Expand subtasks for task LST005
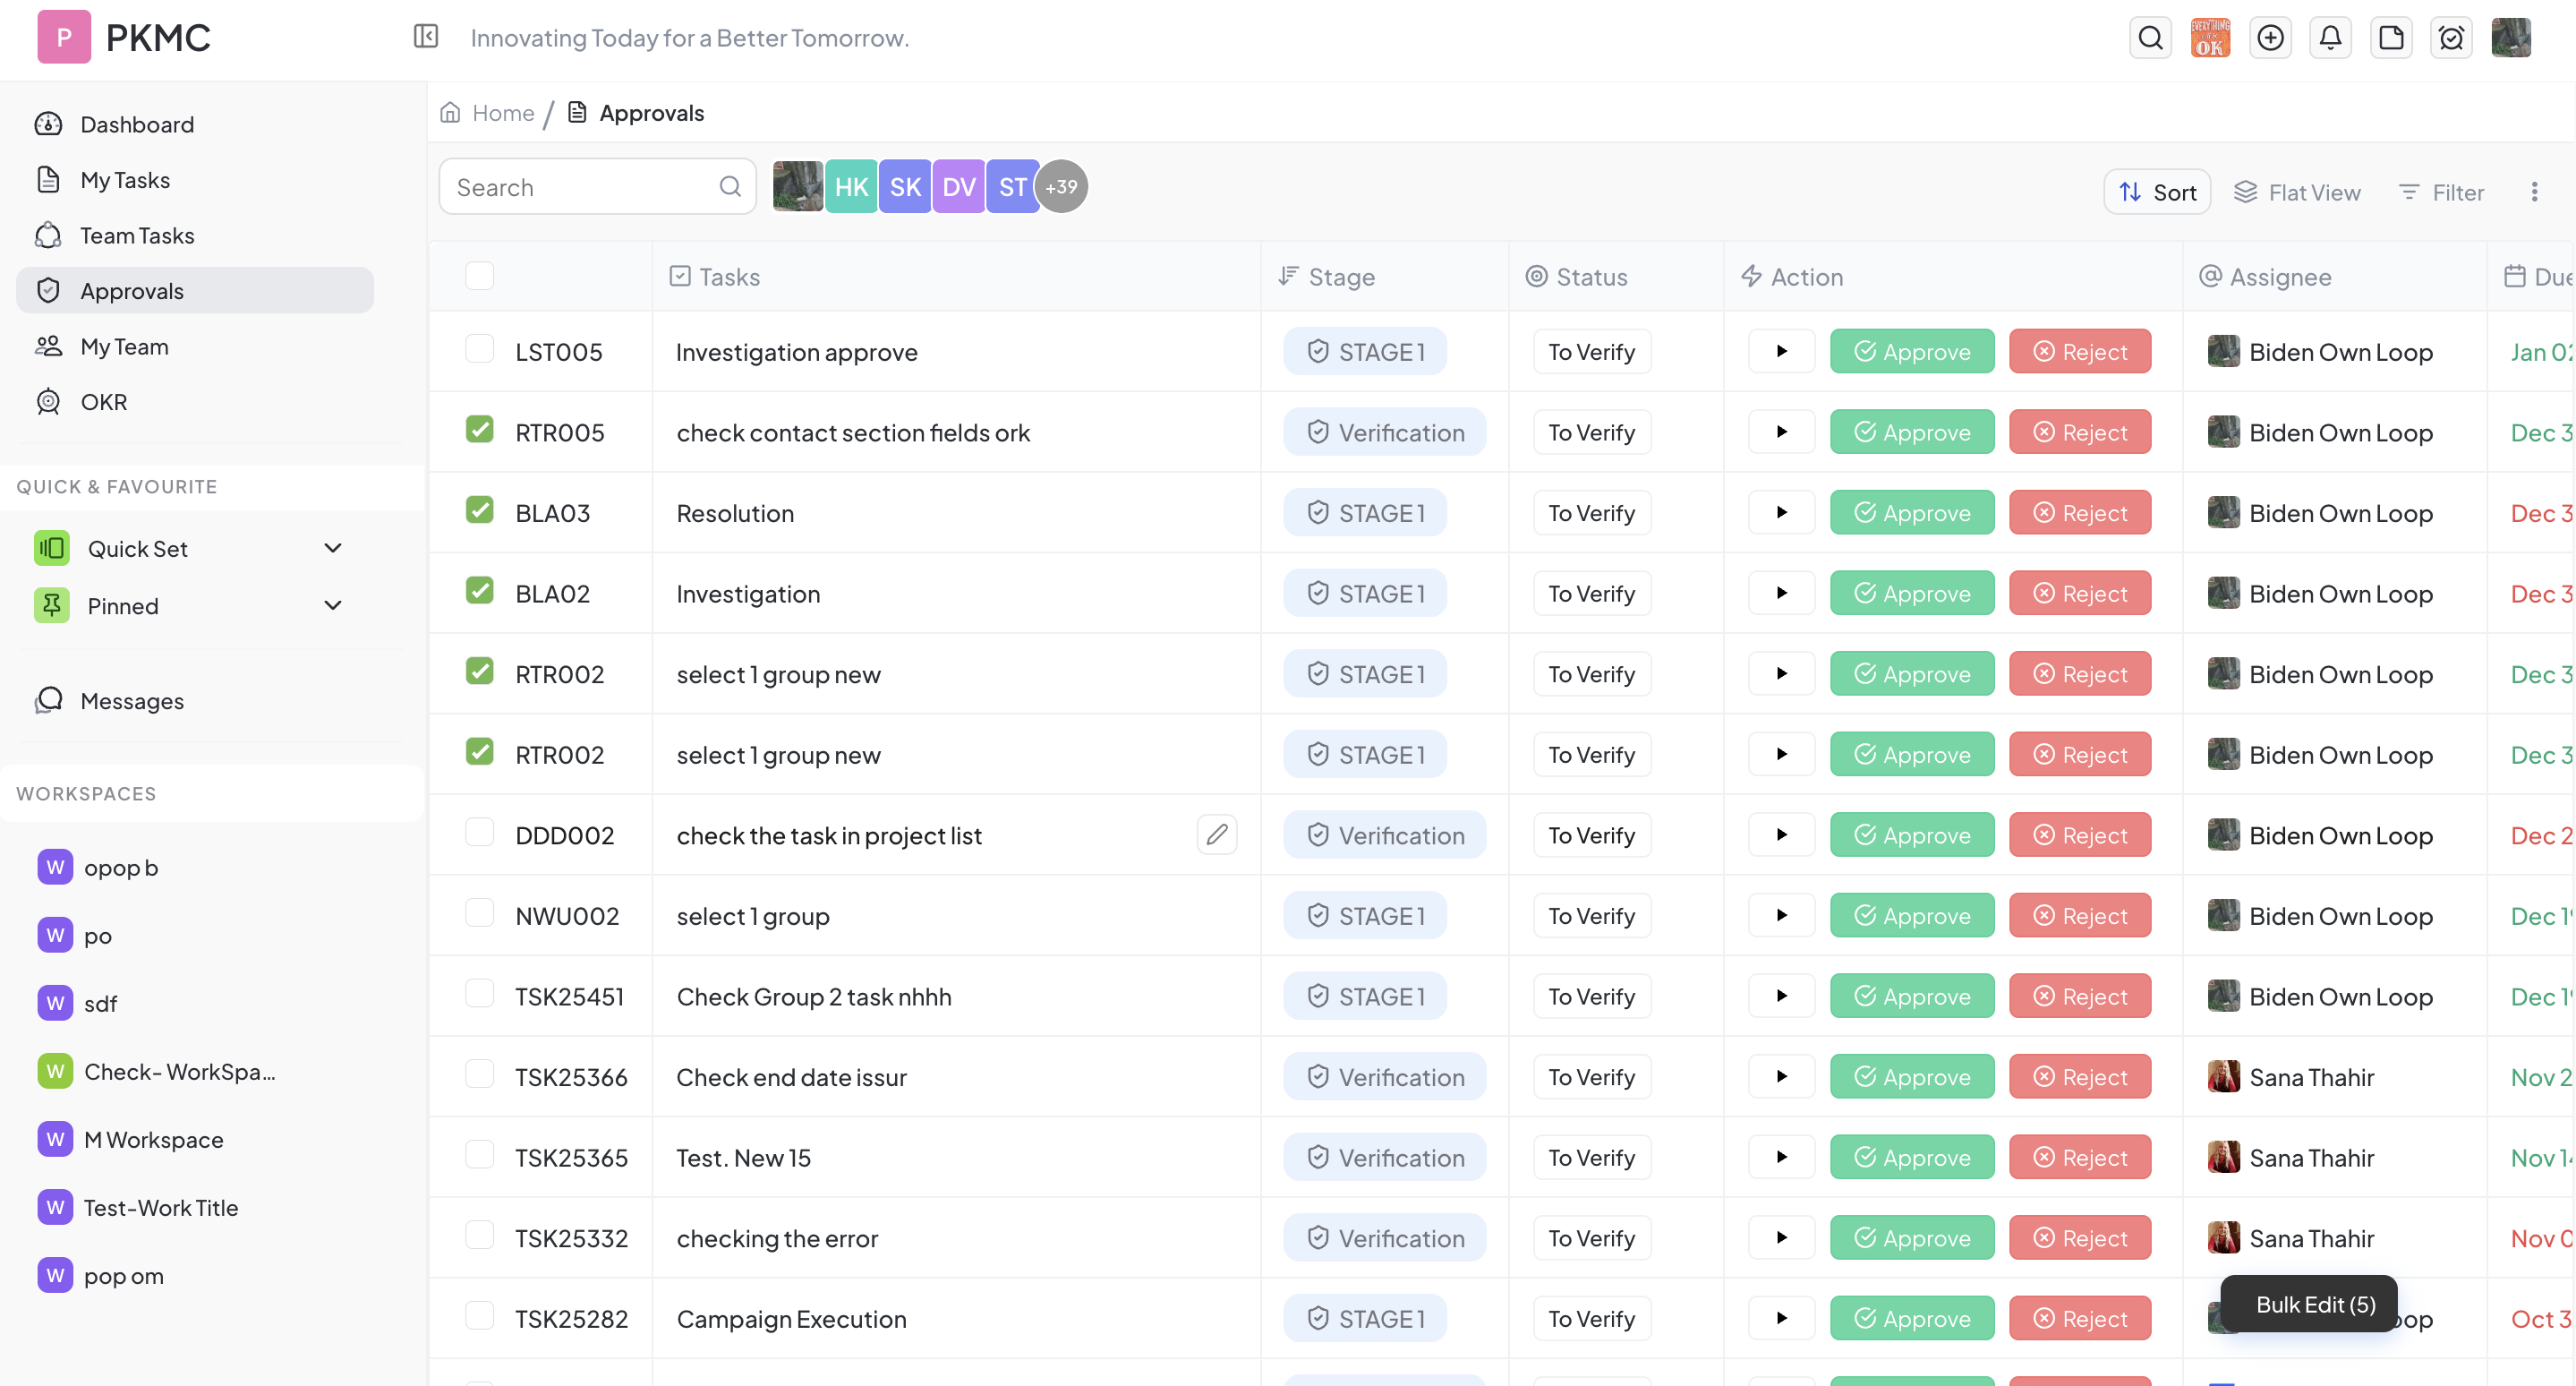 point(1781,351)
